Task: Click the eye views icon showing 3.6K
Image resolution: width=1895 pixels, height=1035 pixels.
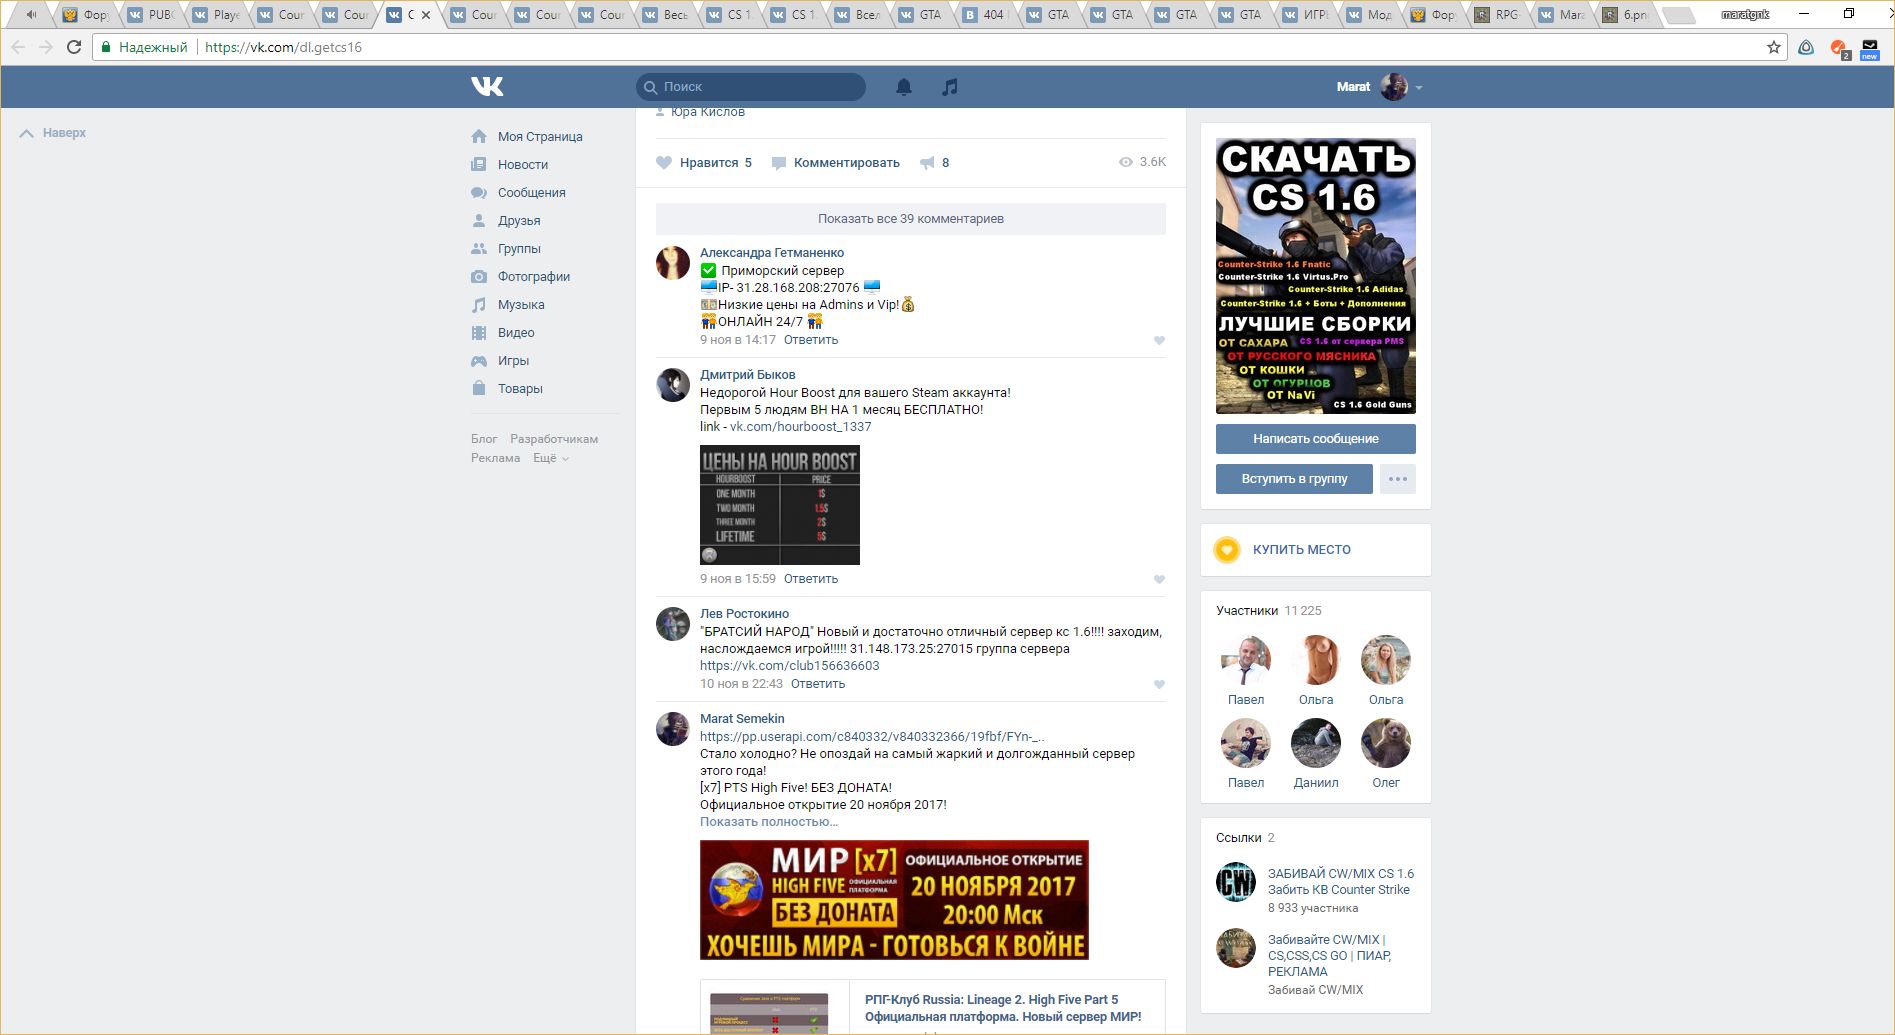Action: [1126, 162]
